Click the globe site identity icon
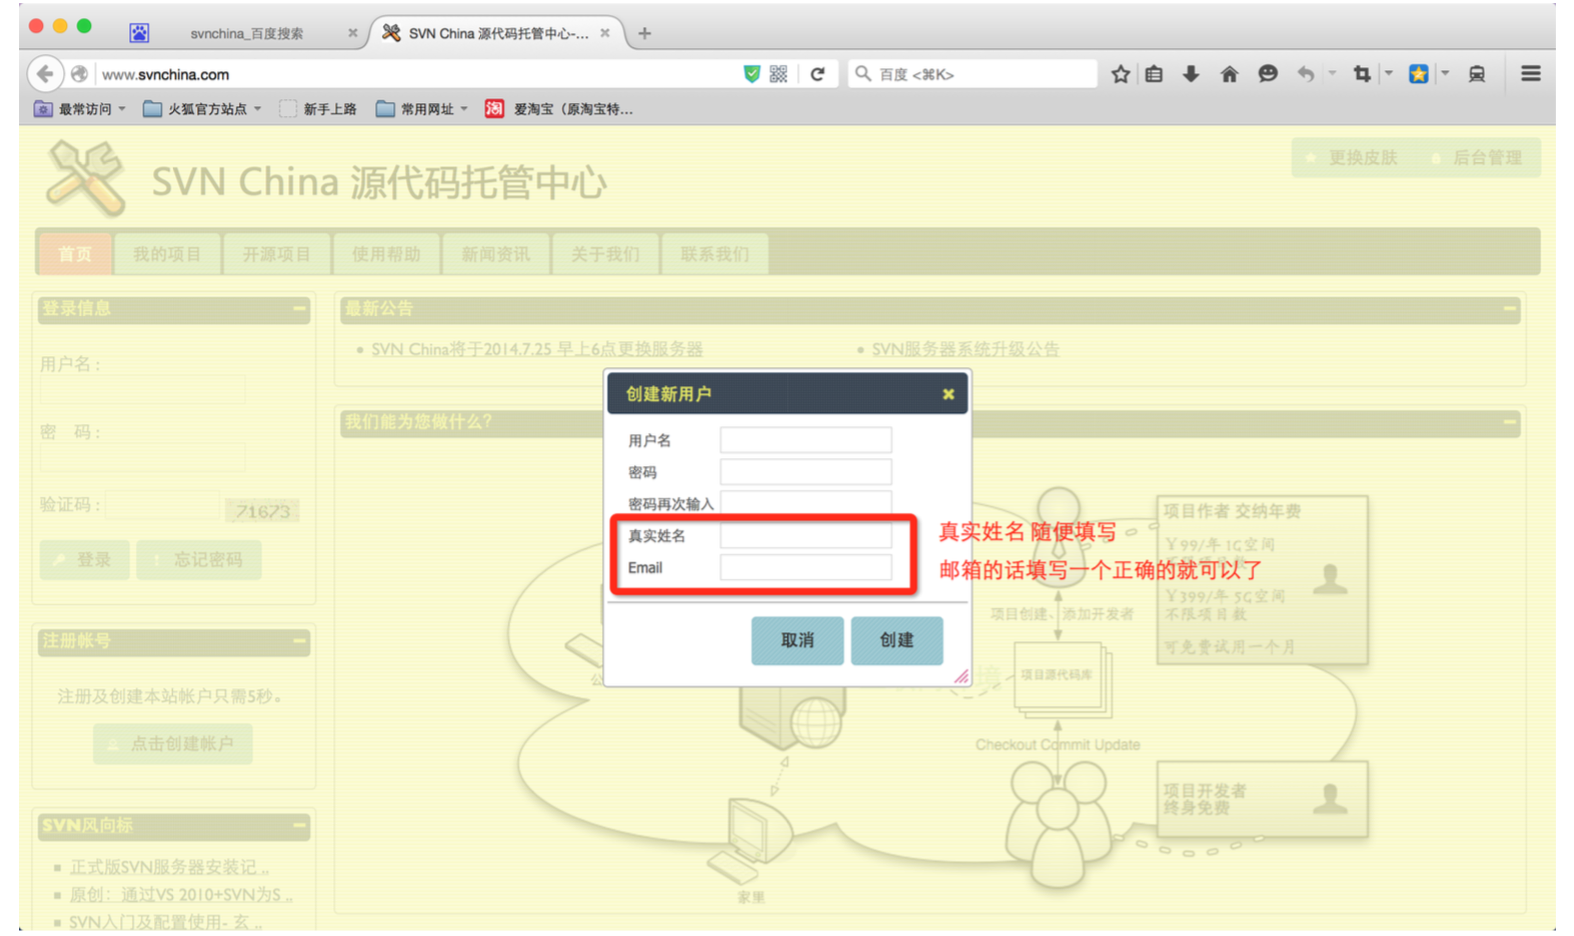The image size is (1574, 936). pos(79,74)
